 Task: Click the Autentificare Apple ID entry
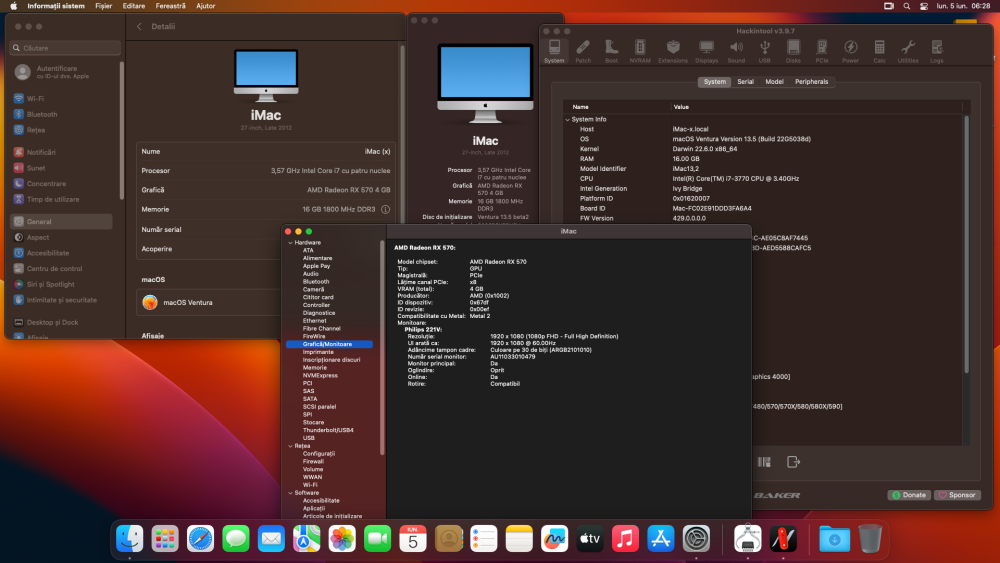tap(62, 72)
